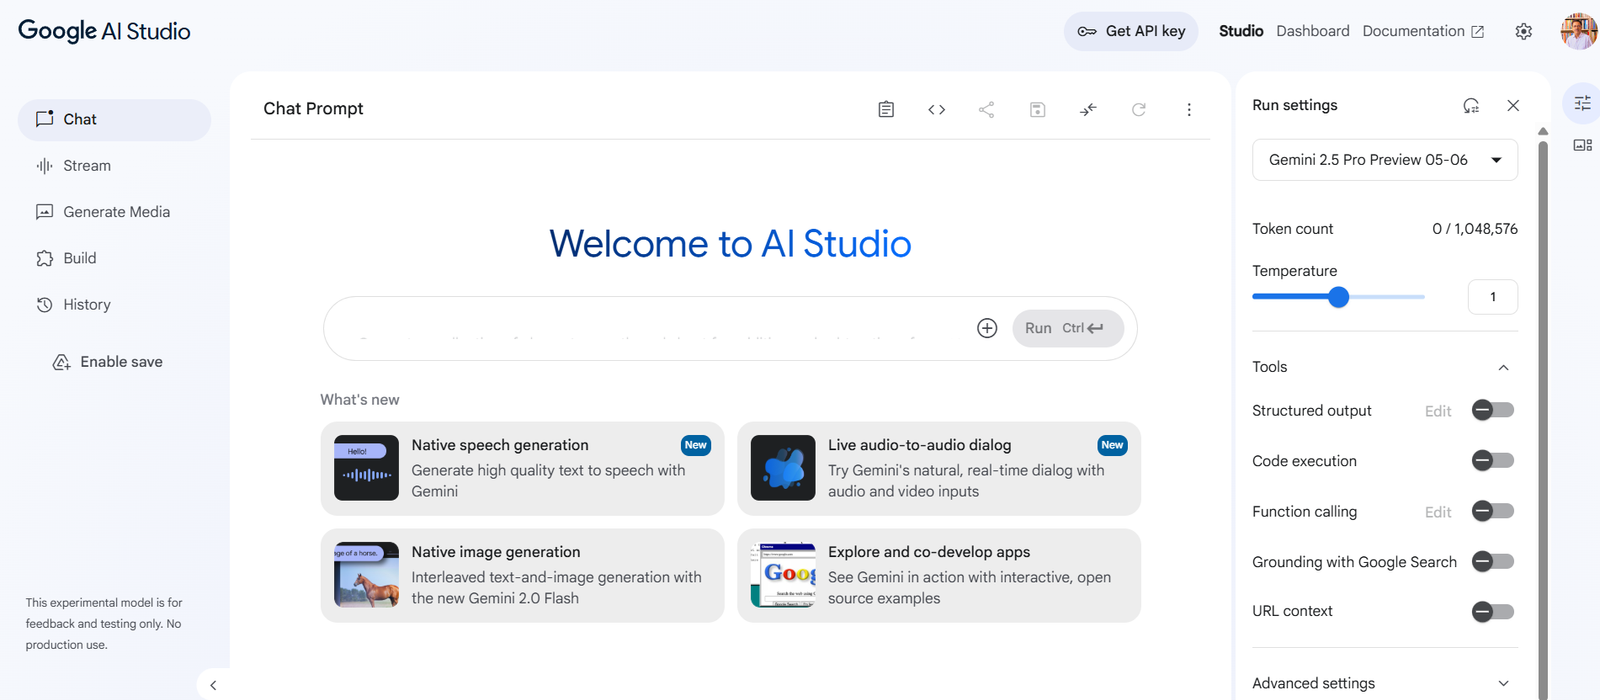Viewport: 1600px width, 700px height.
Task: Click the save prompt floppy-disk icon
Action: tap(1037, 109)
